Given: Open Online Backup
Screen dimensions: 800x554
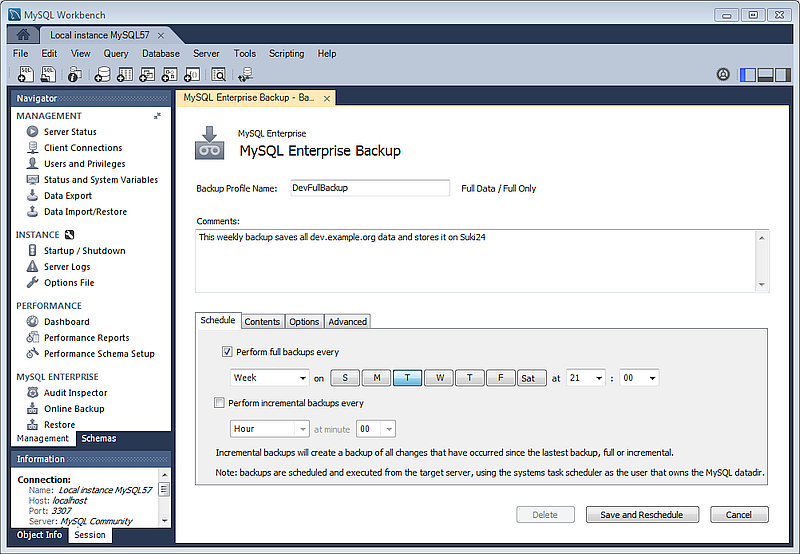Looking at the screenshot, I should 74,409.
